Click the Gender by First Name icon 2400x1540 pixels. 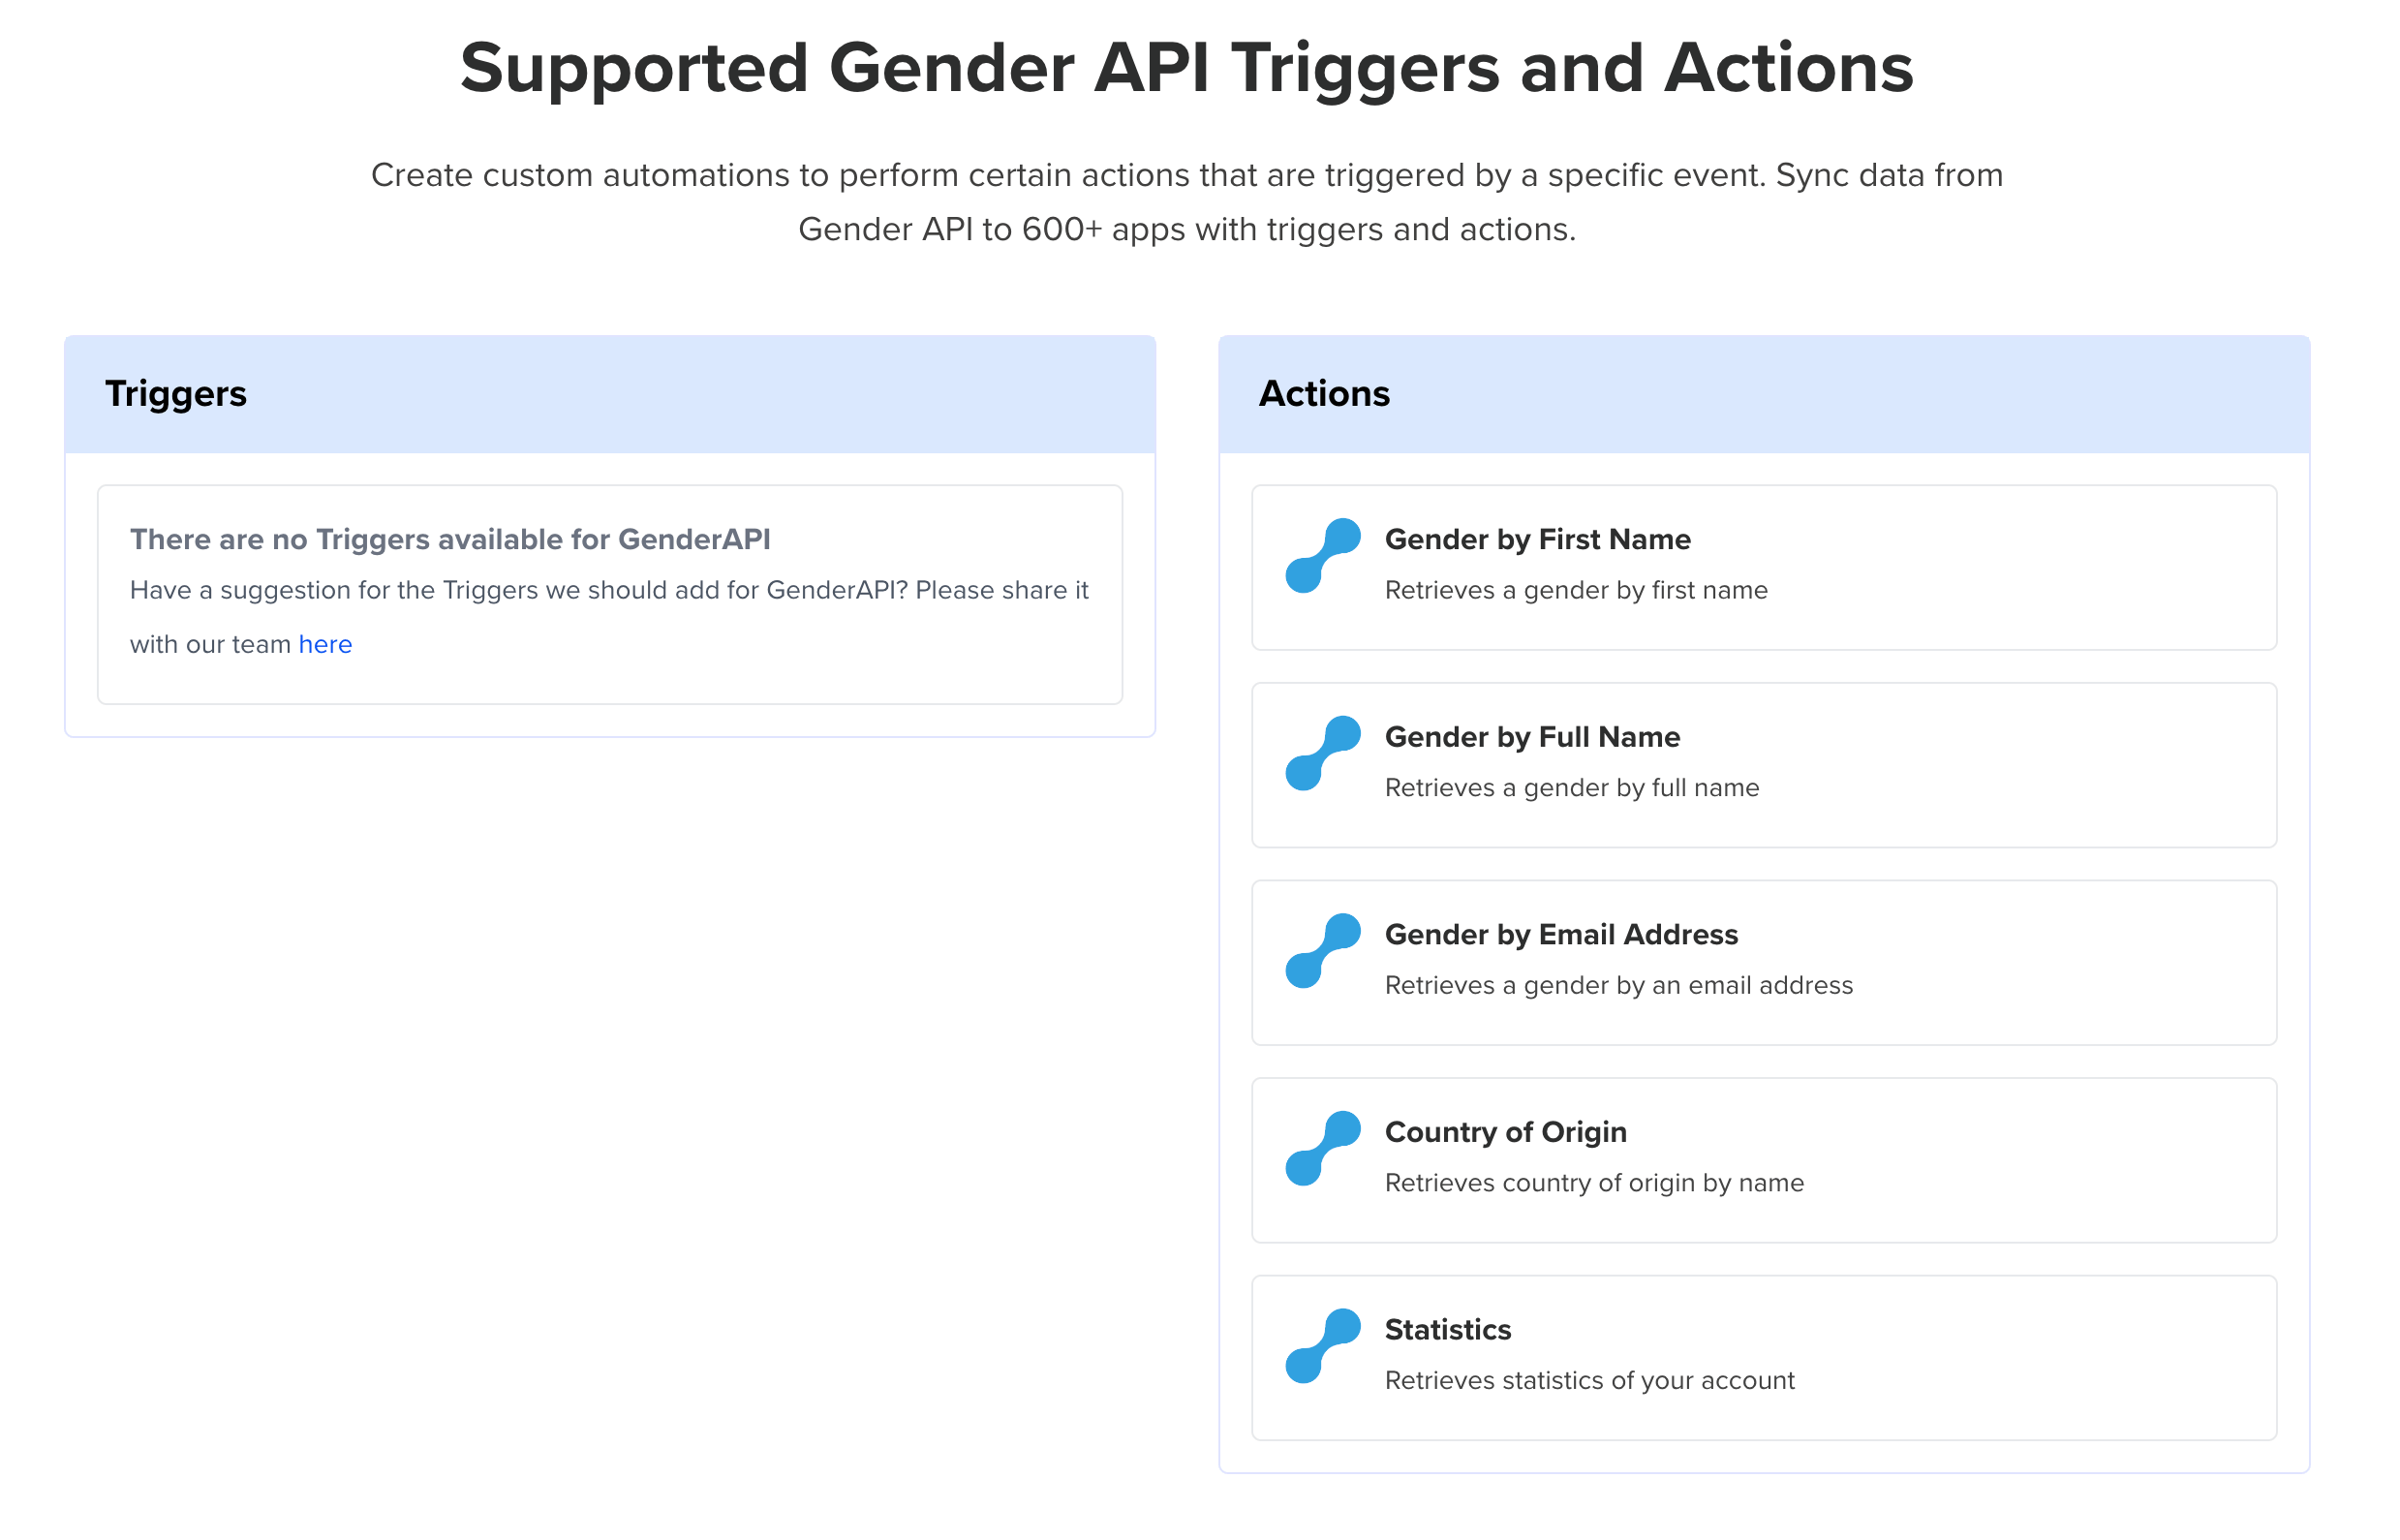(1322, 556)
